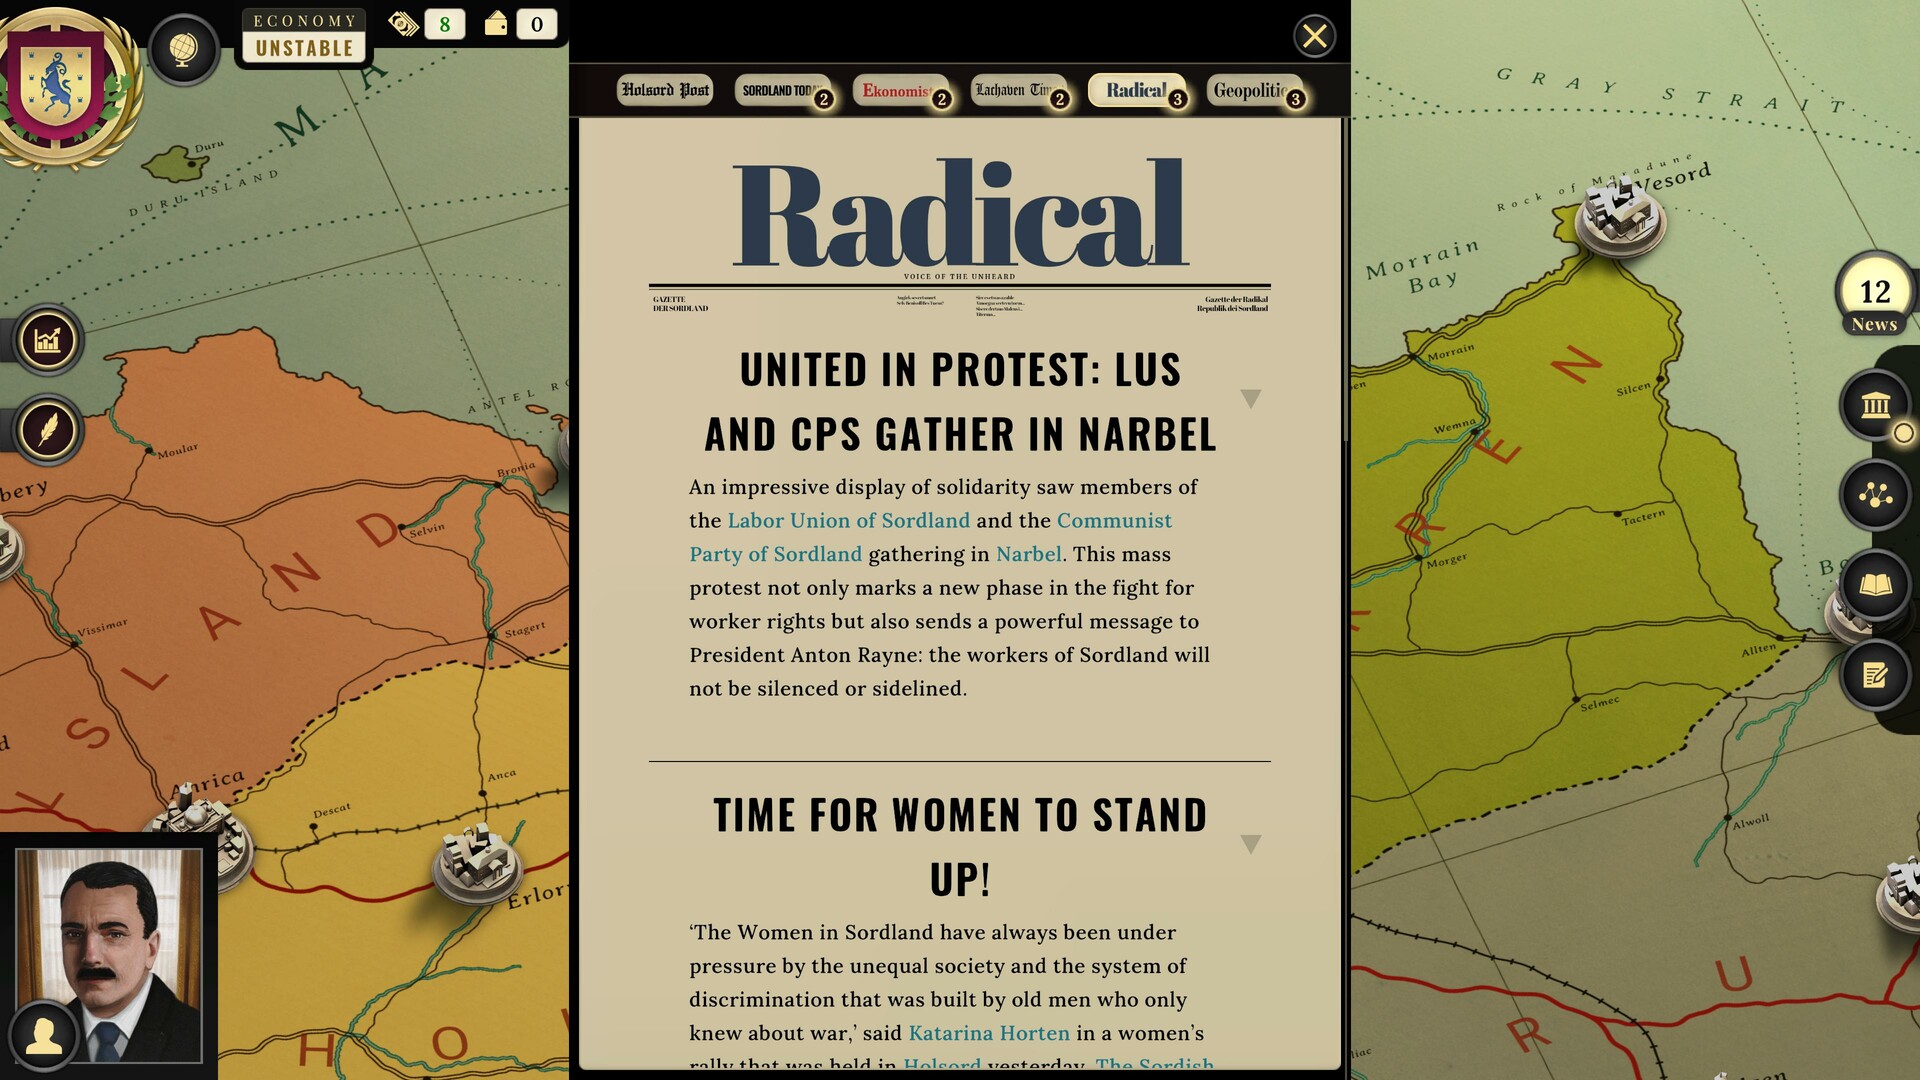1920x1080 pixels.
Task: Open the globe view icon
Action: [x=183, y=50]
